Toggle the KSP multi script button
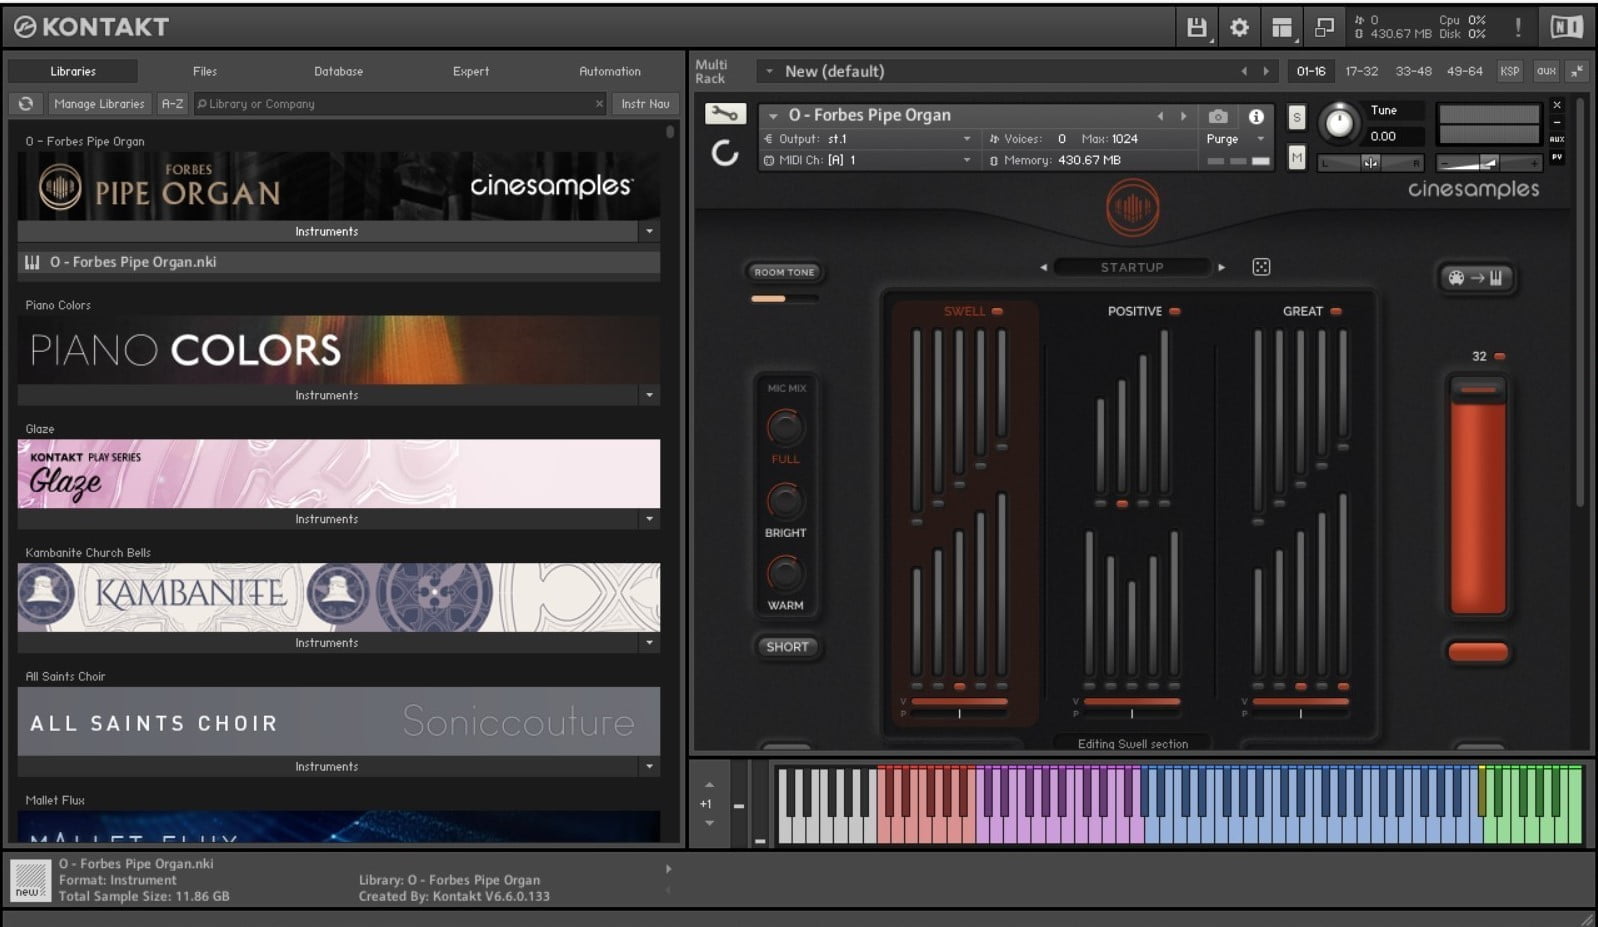 tap(1509, 71)
